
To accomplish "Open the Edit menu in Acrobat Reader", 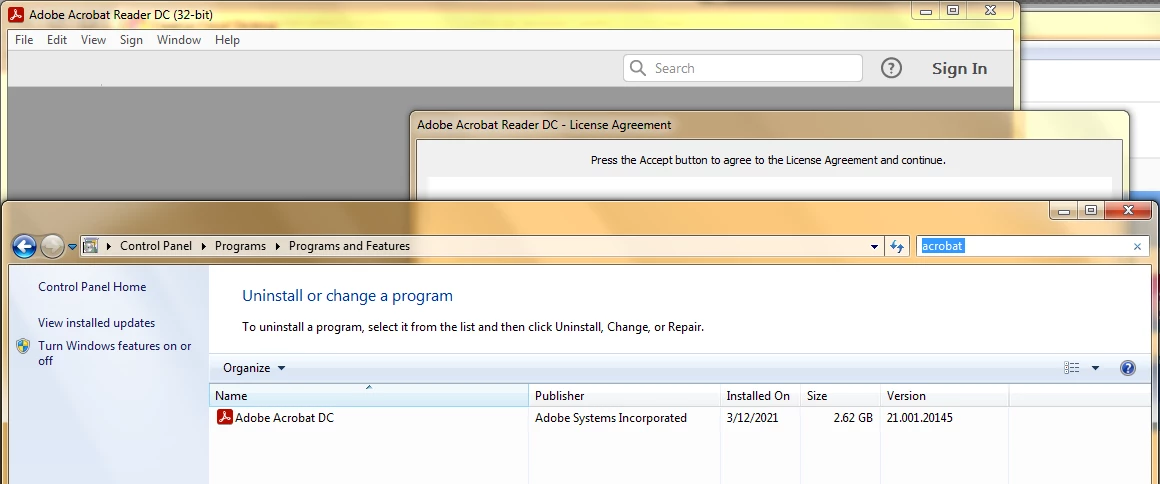I will coord(57,40).
